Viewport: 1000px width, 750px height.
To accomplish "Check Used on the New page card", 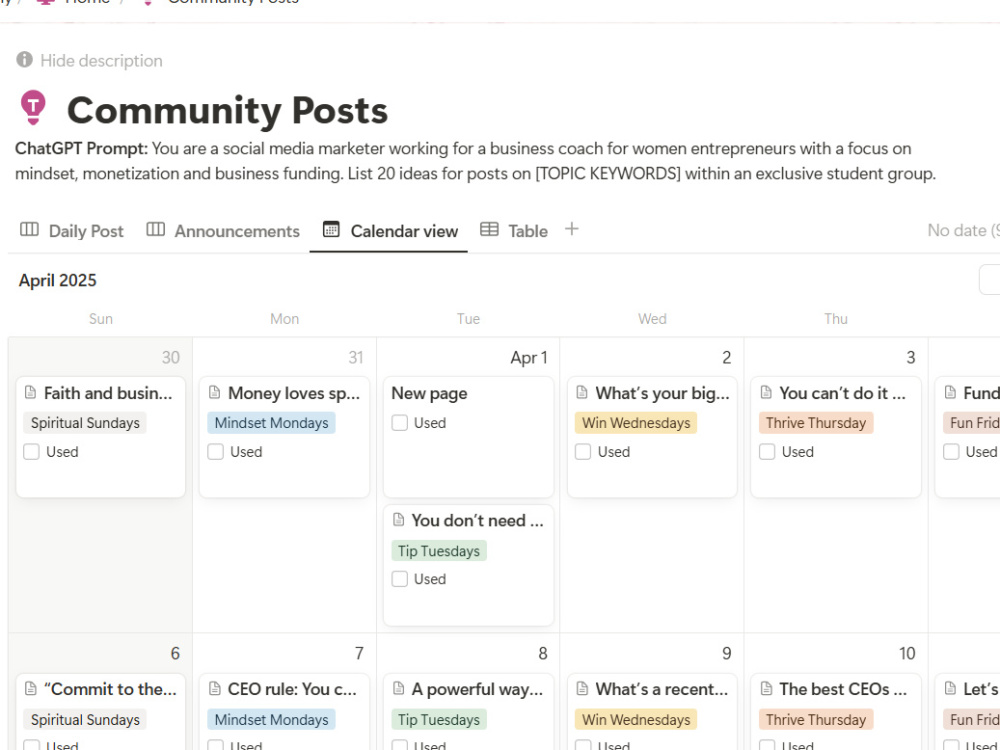I will pos(400,423).
